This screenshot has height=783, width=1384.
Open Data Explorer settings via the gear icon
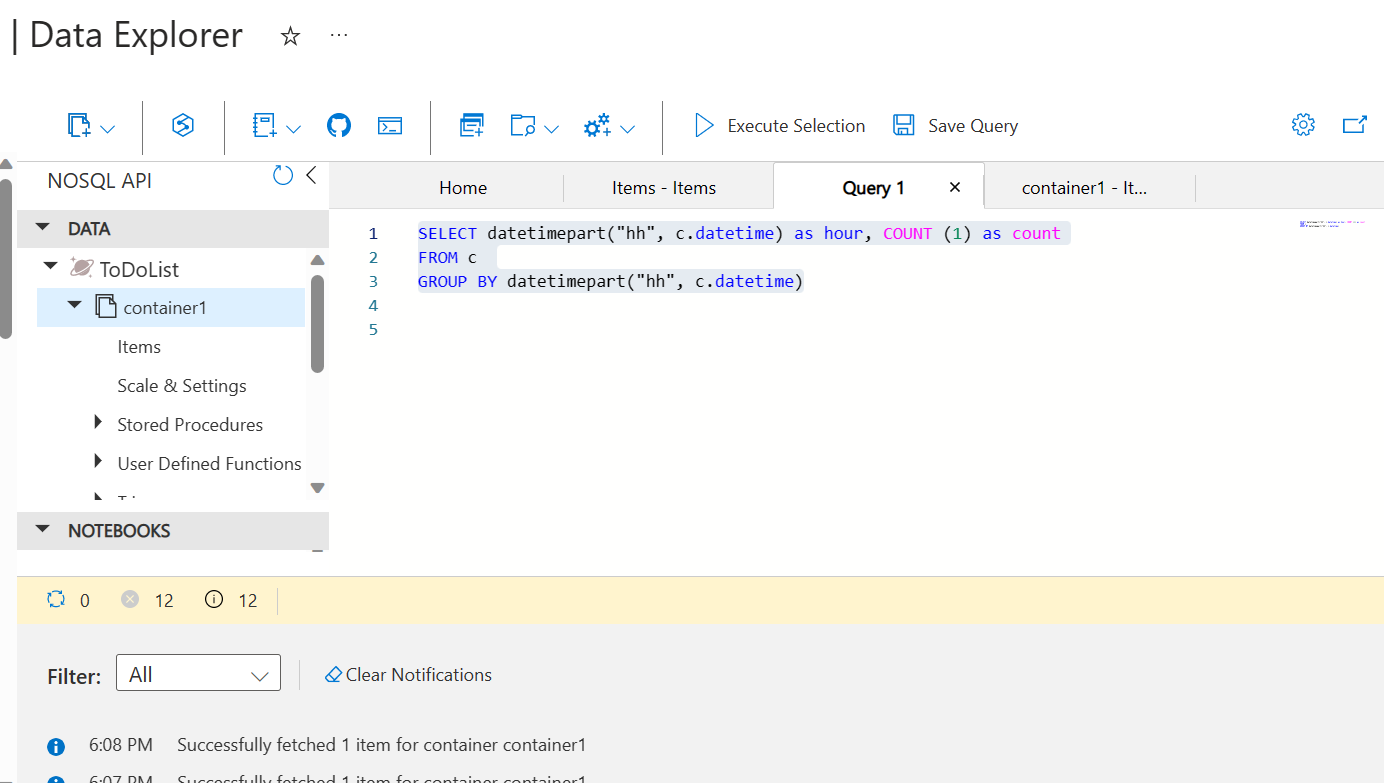pos(1303,124)
